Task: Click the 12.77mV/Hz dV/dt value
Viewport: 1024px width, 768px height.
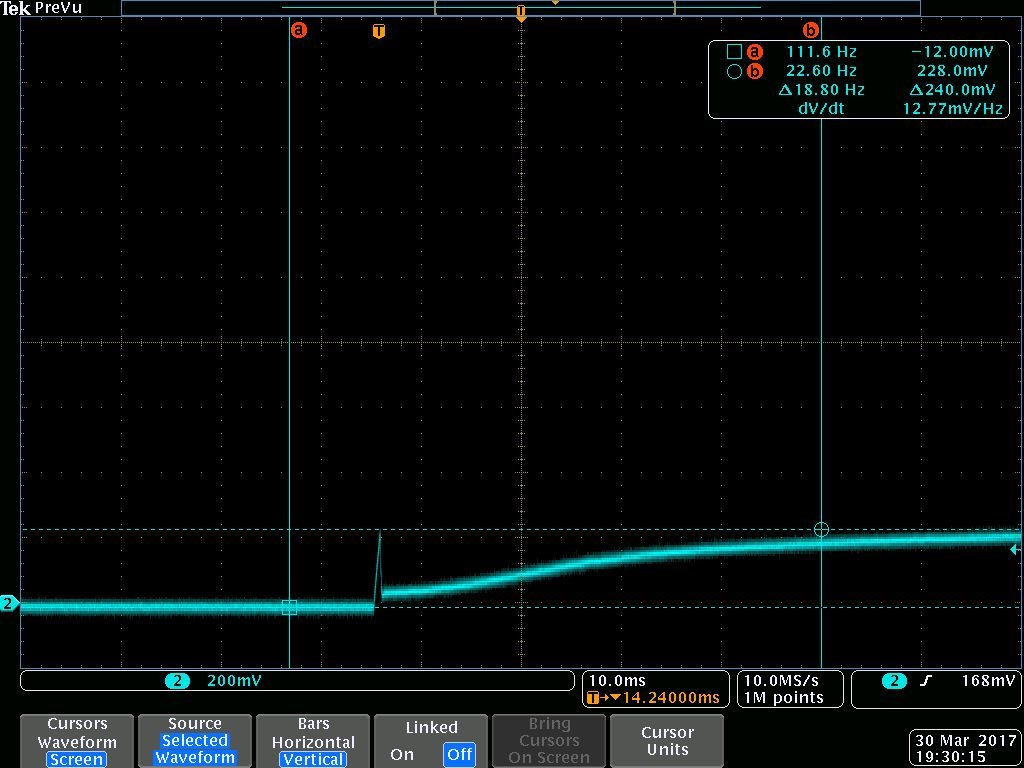Action: [952, 108]
